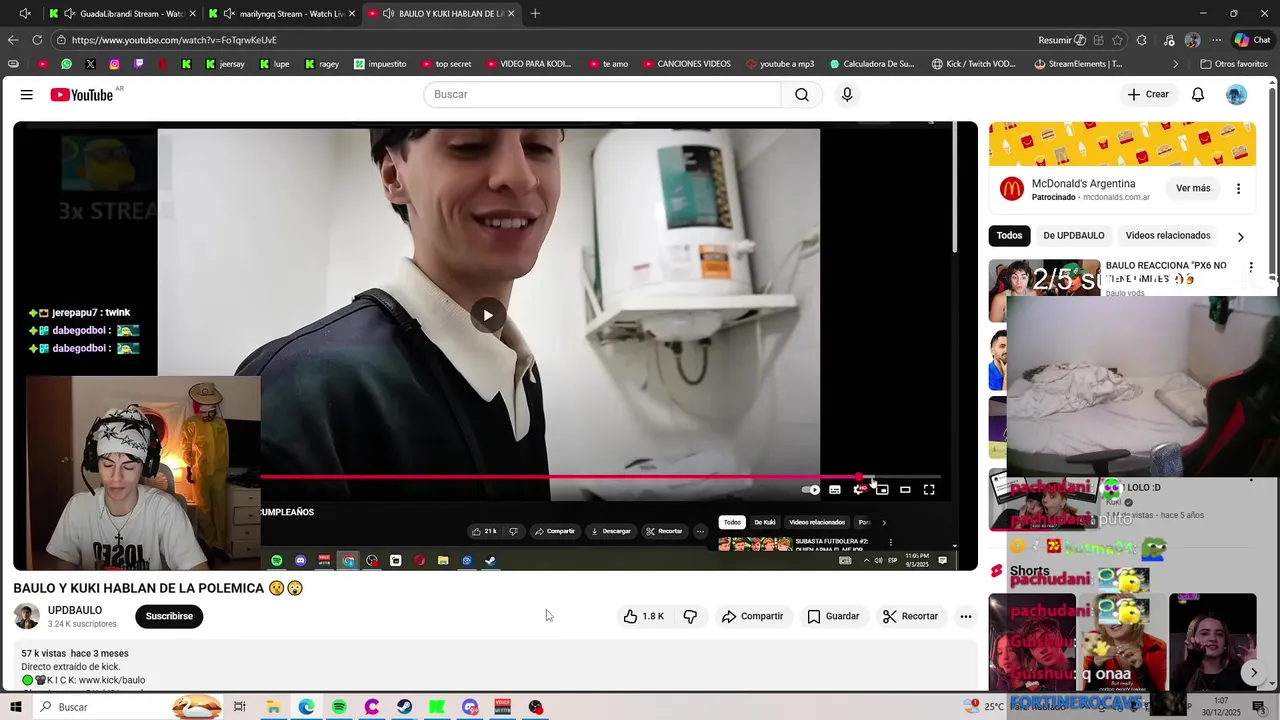Open options for the BAULO REACCIONA video

pyautogui.click(x=1250, y=267)
